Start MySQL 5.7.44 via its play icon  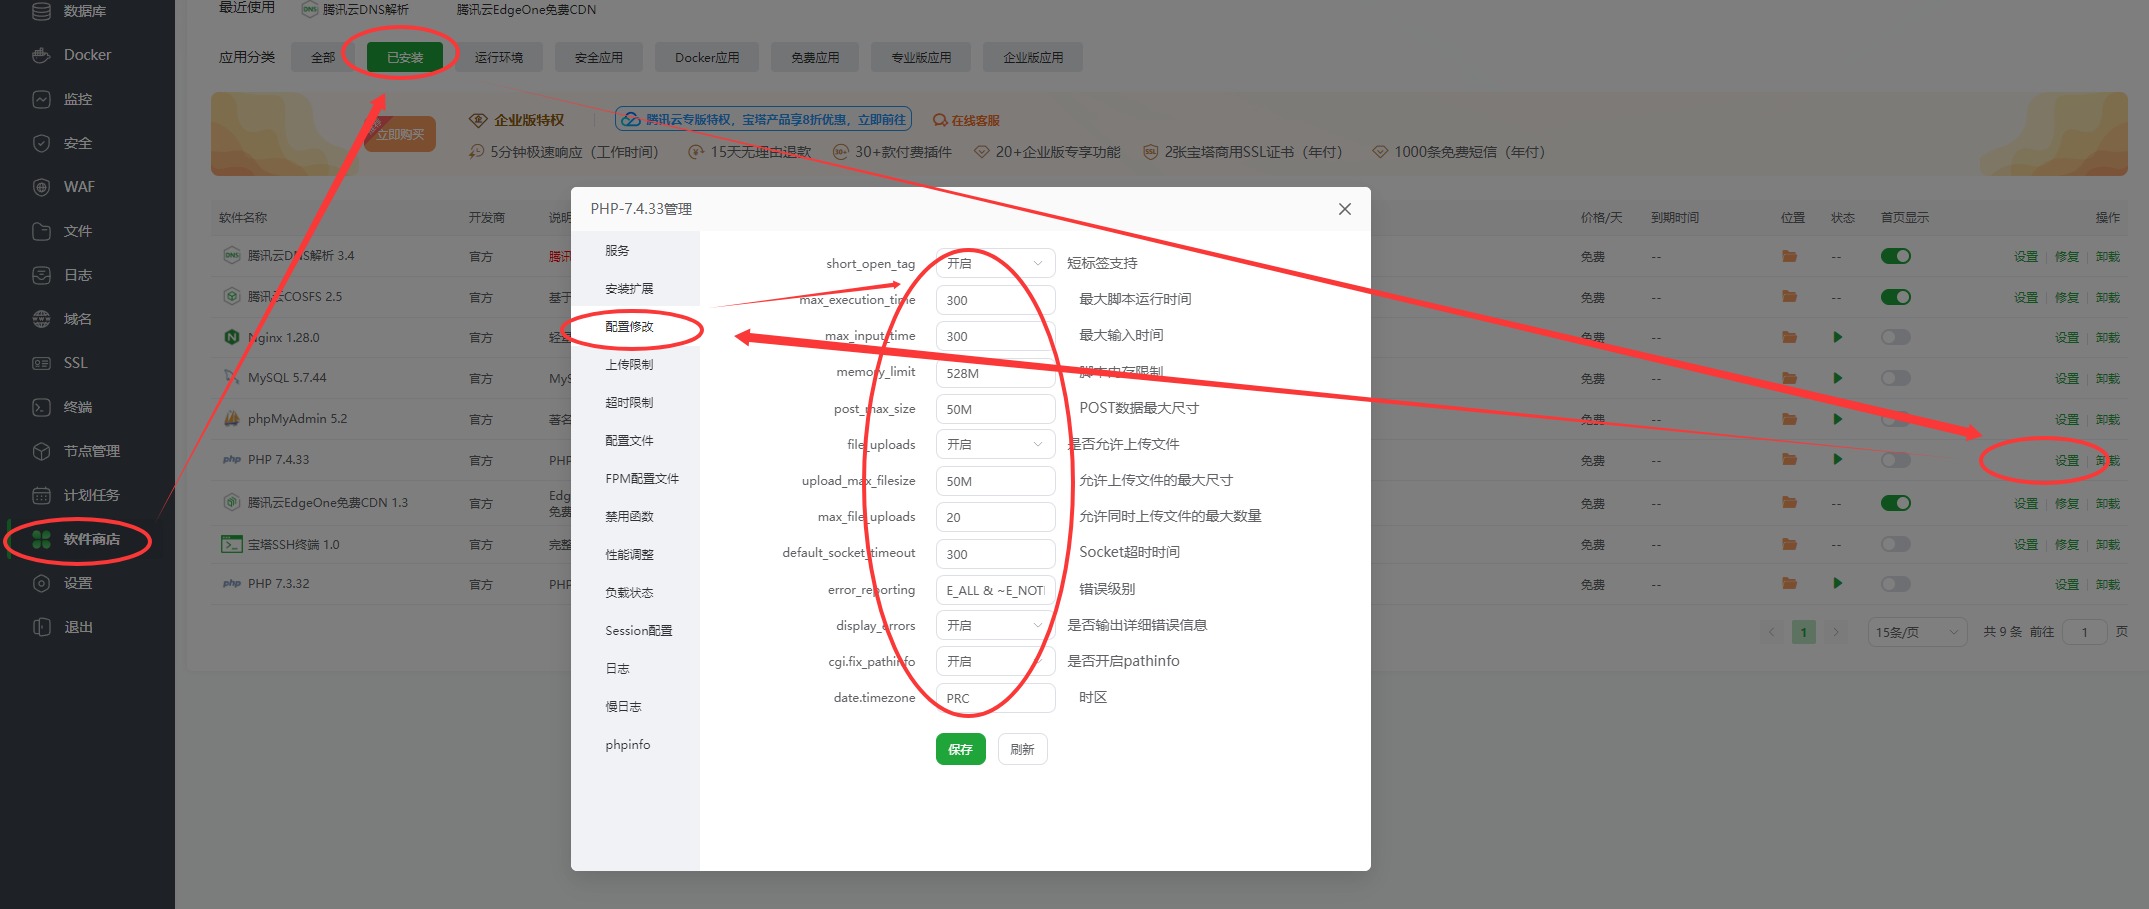(x=1838, y=378)
